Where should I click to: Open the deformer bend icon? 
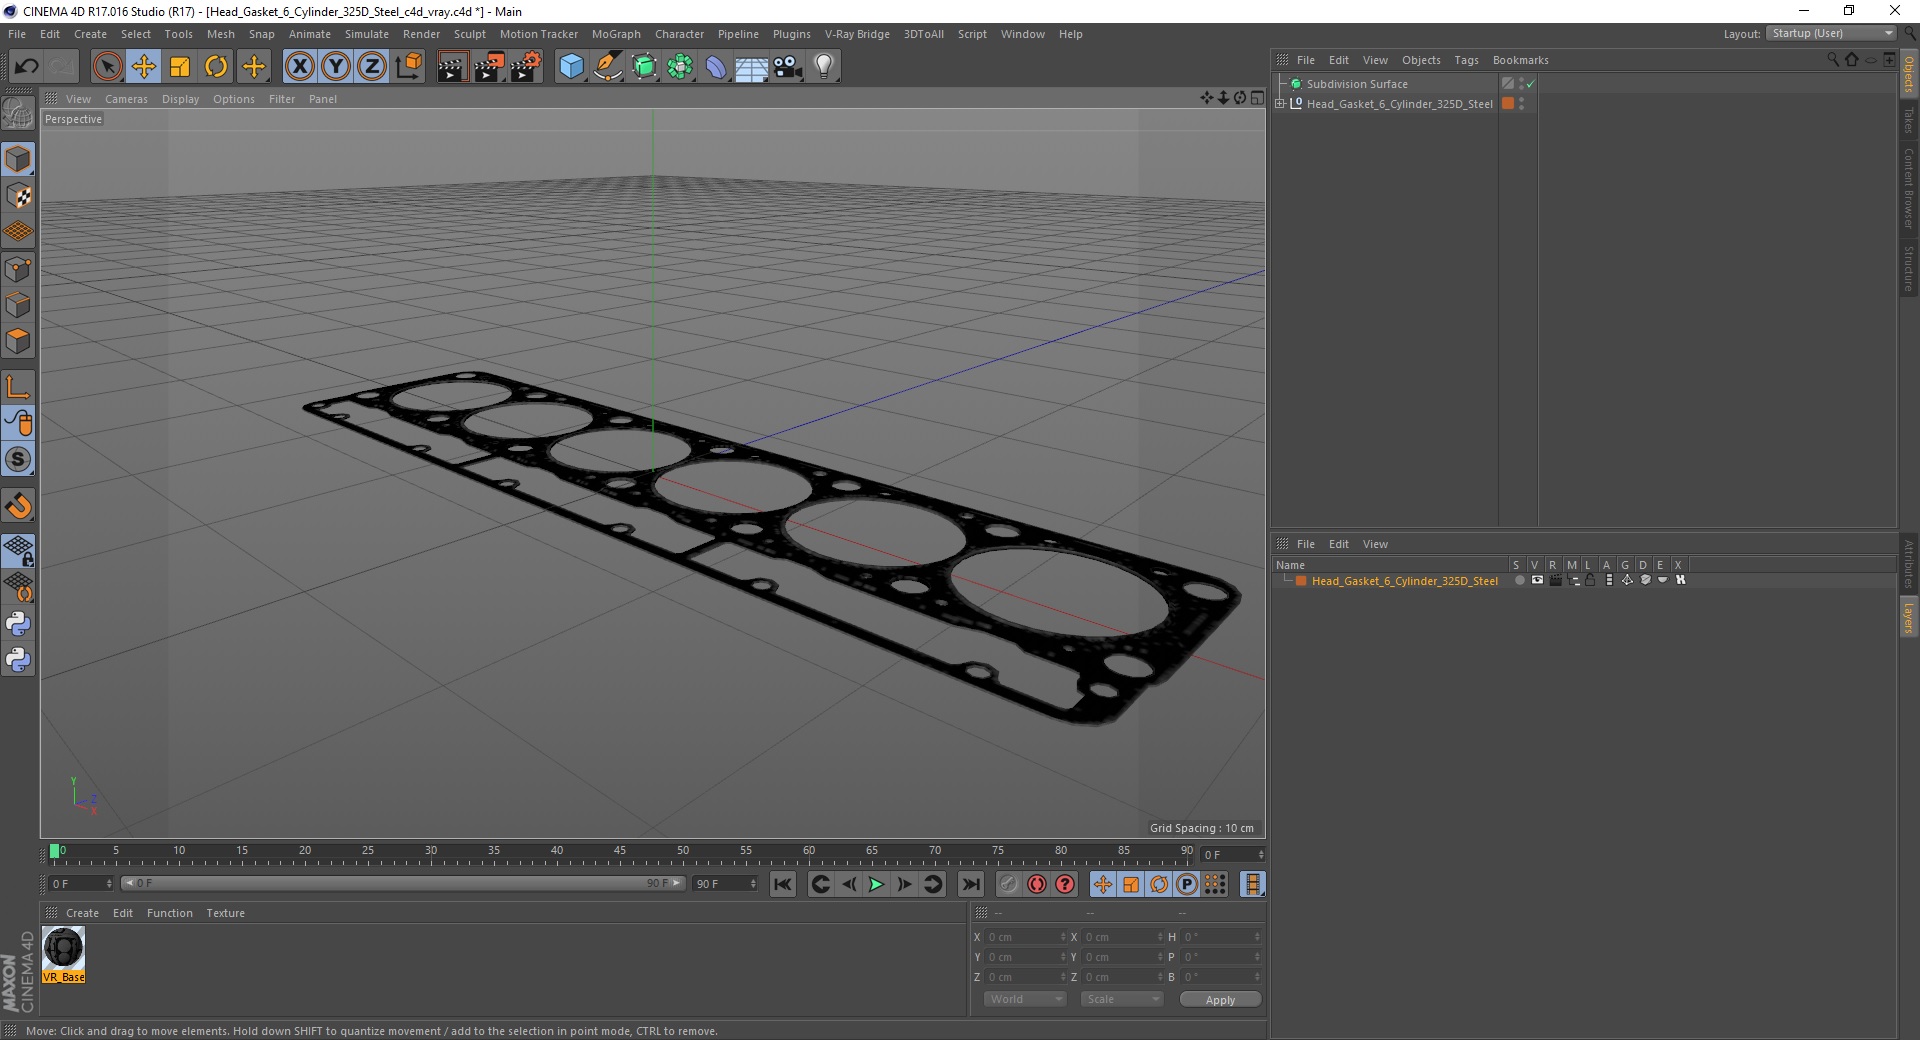pos(716,67)
